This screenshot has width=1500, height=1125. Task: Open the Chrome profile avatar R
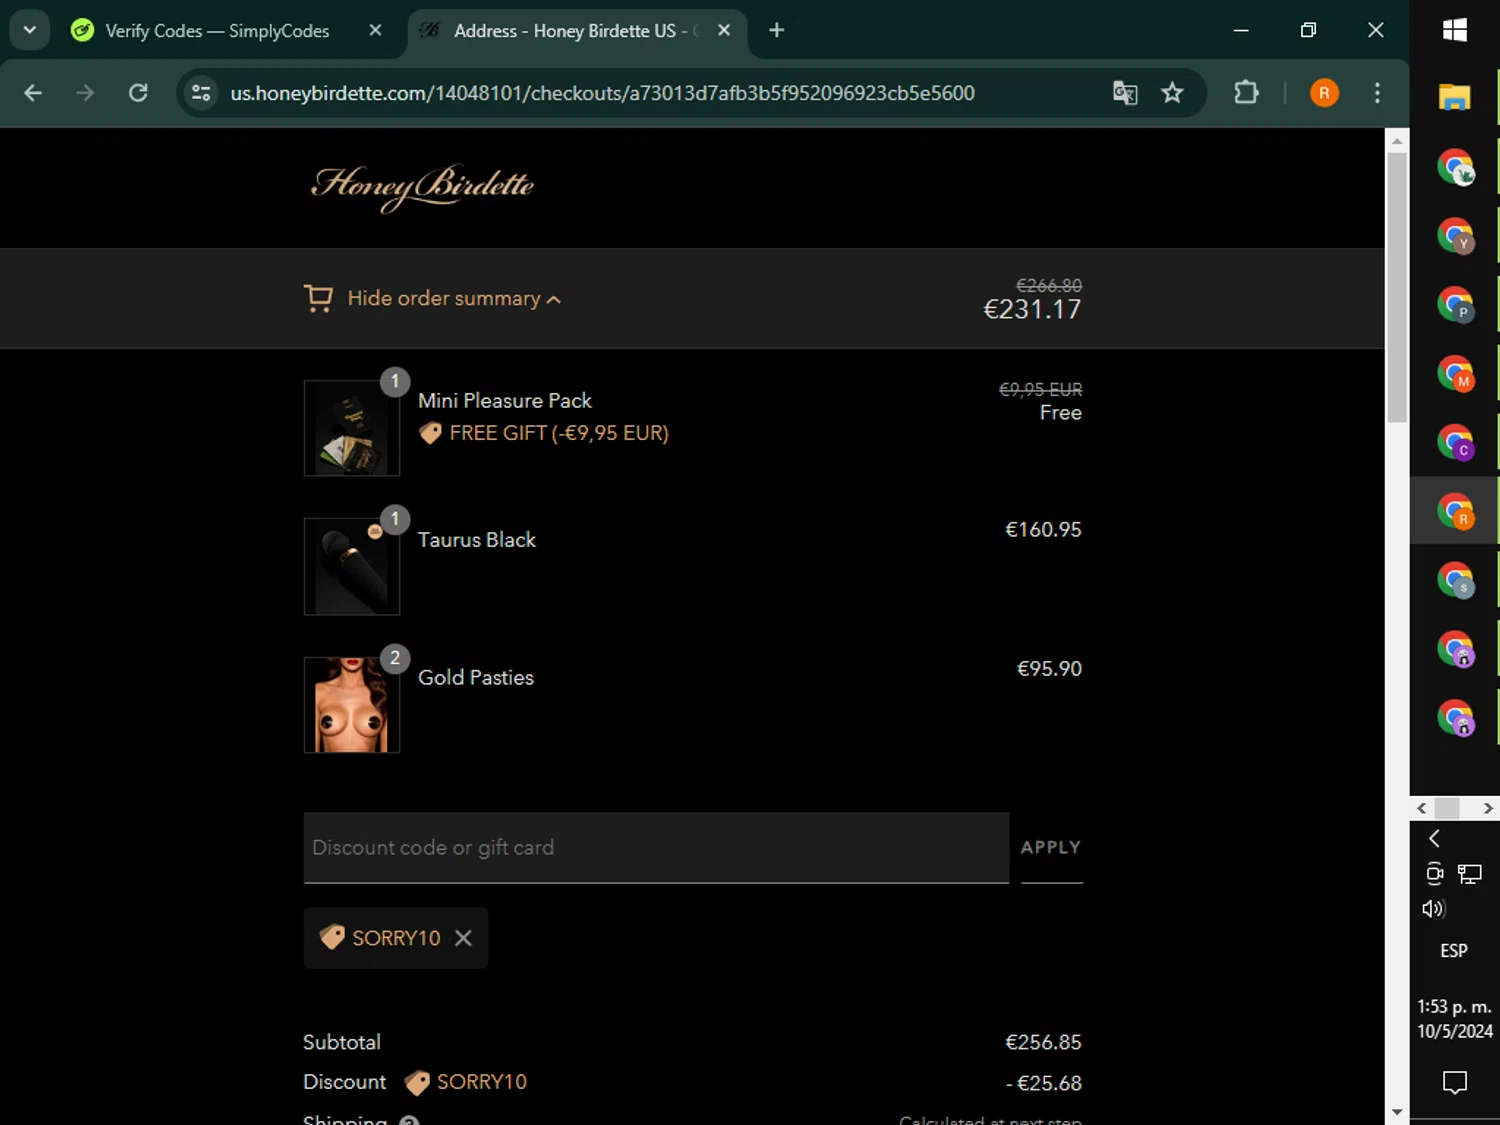[x=1324, y=93]
